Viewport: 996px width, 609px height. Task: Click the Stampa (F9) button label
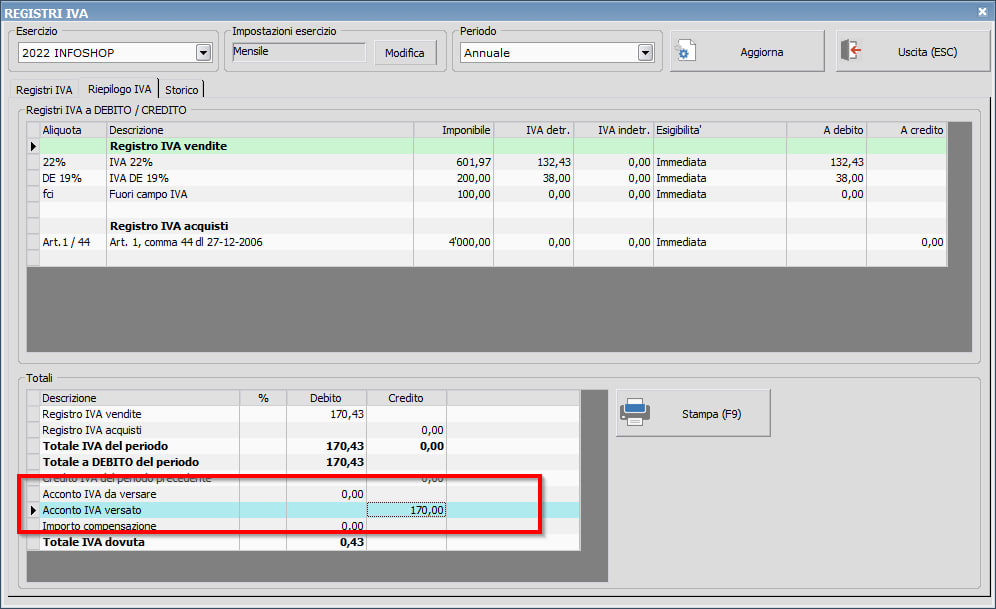(x=711, y=414)
